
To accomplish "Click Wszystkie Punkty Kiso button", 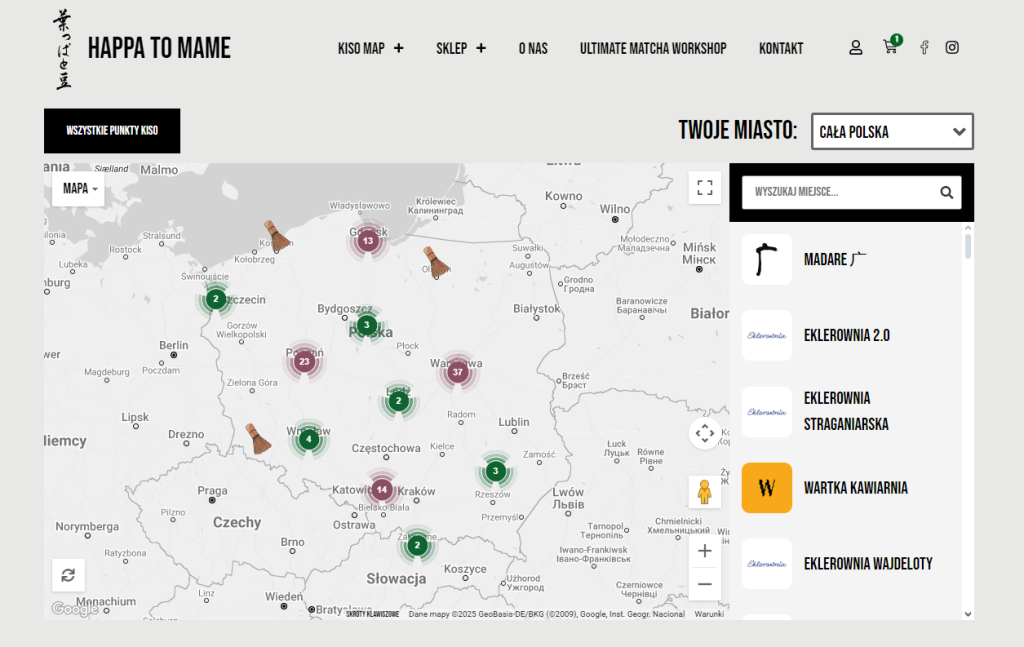I will (x=112, y=131).
